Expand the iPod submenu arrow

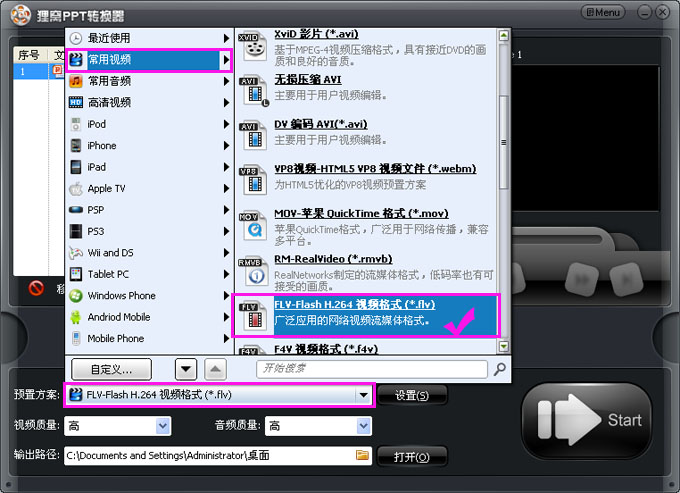point(226,124)
